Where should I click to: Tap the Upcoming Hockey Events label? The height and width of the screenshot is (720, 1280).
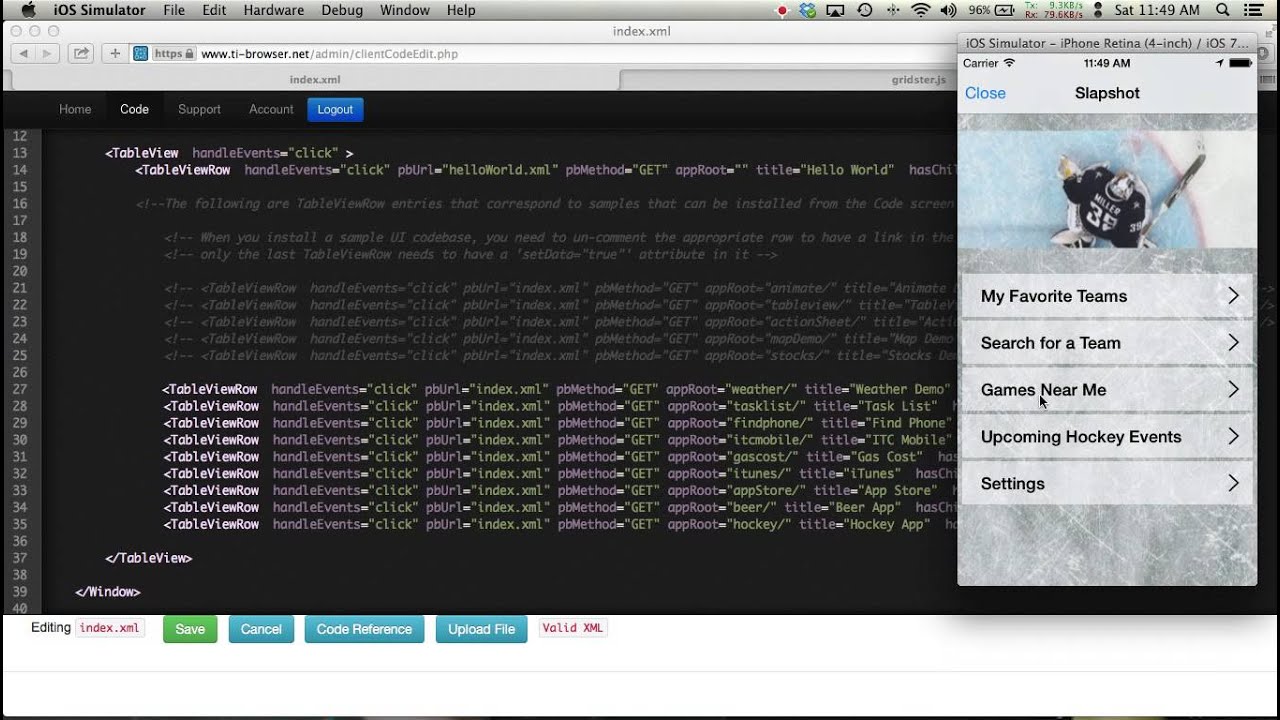click(1081, 437)
